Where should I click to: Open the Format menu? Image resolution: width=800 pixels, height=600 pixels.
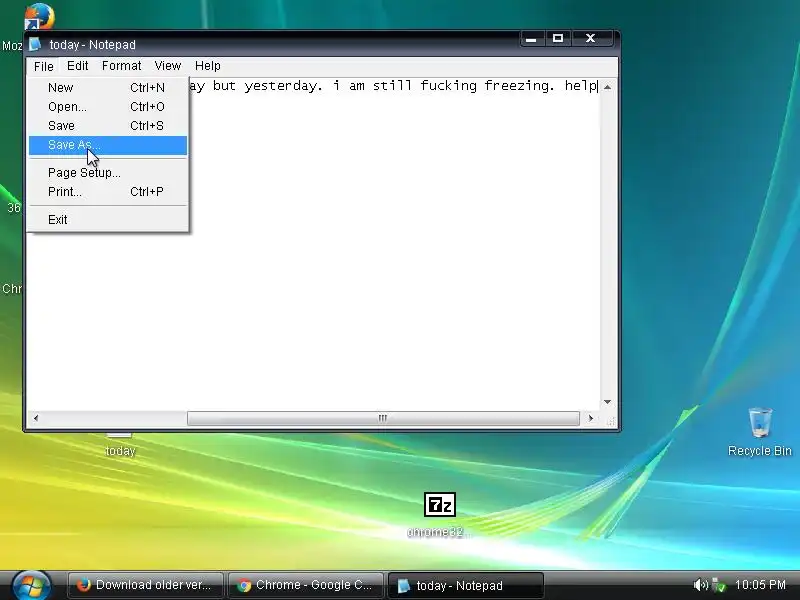pos(121,66)
